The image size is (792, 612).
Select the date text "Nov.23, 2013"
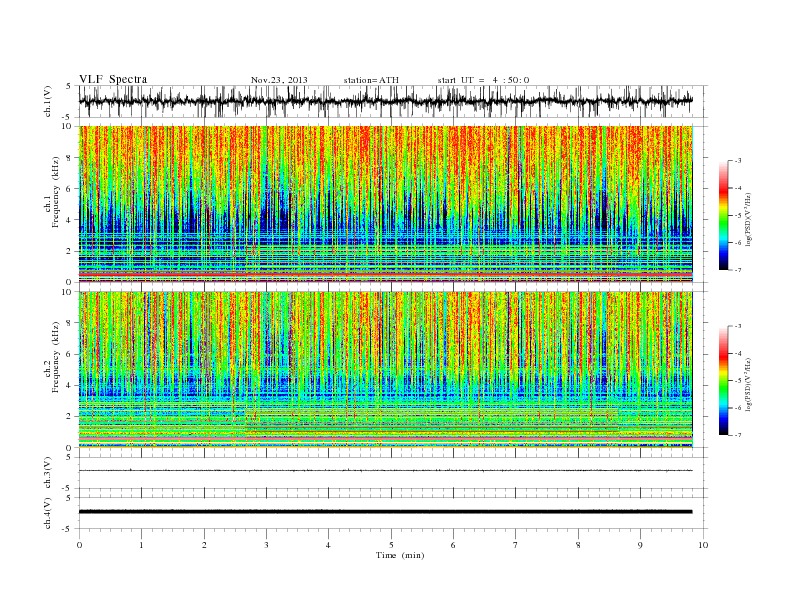279,80
